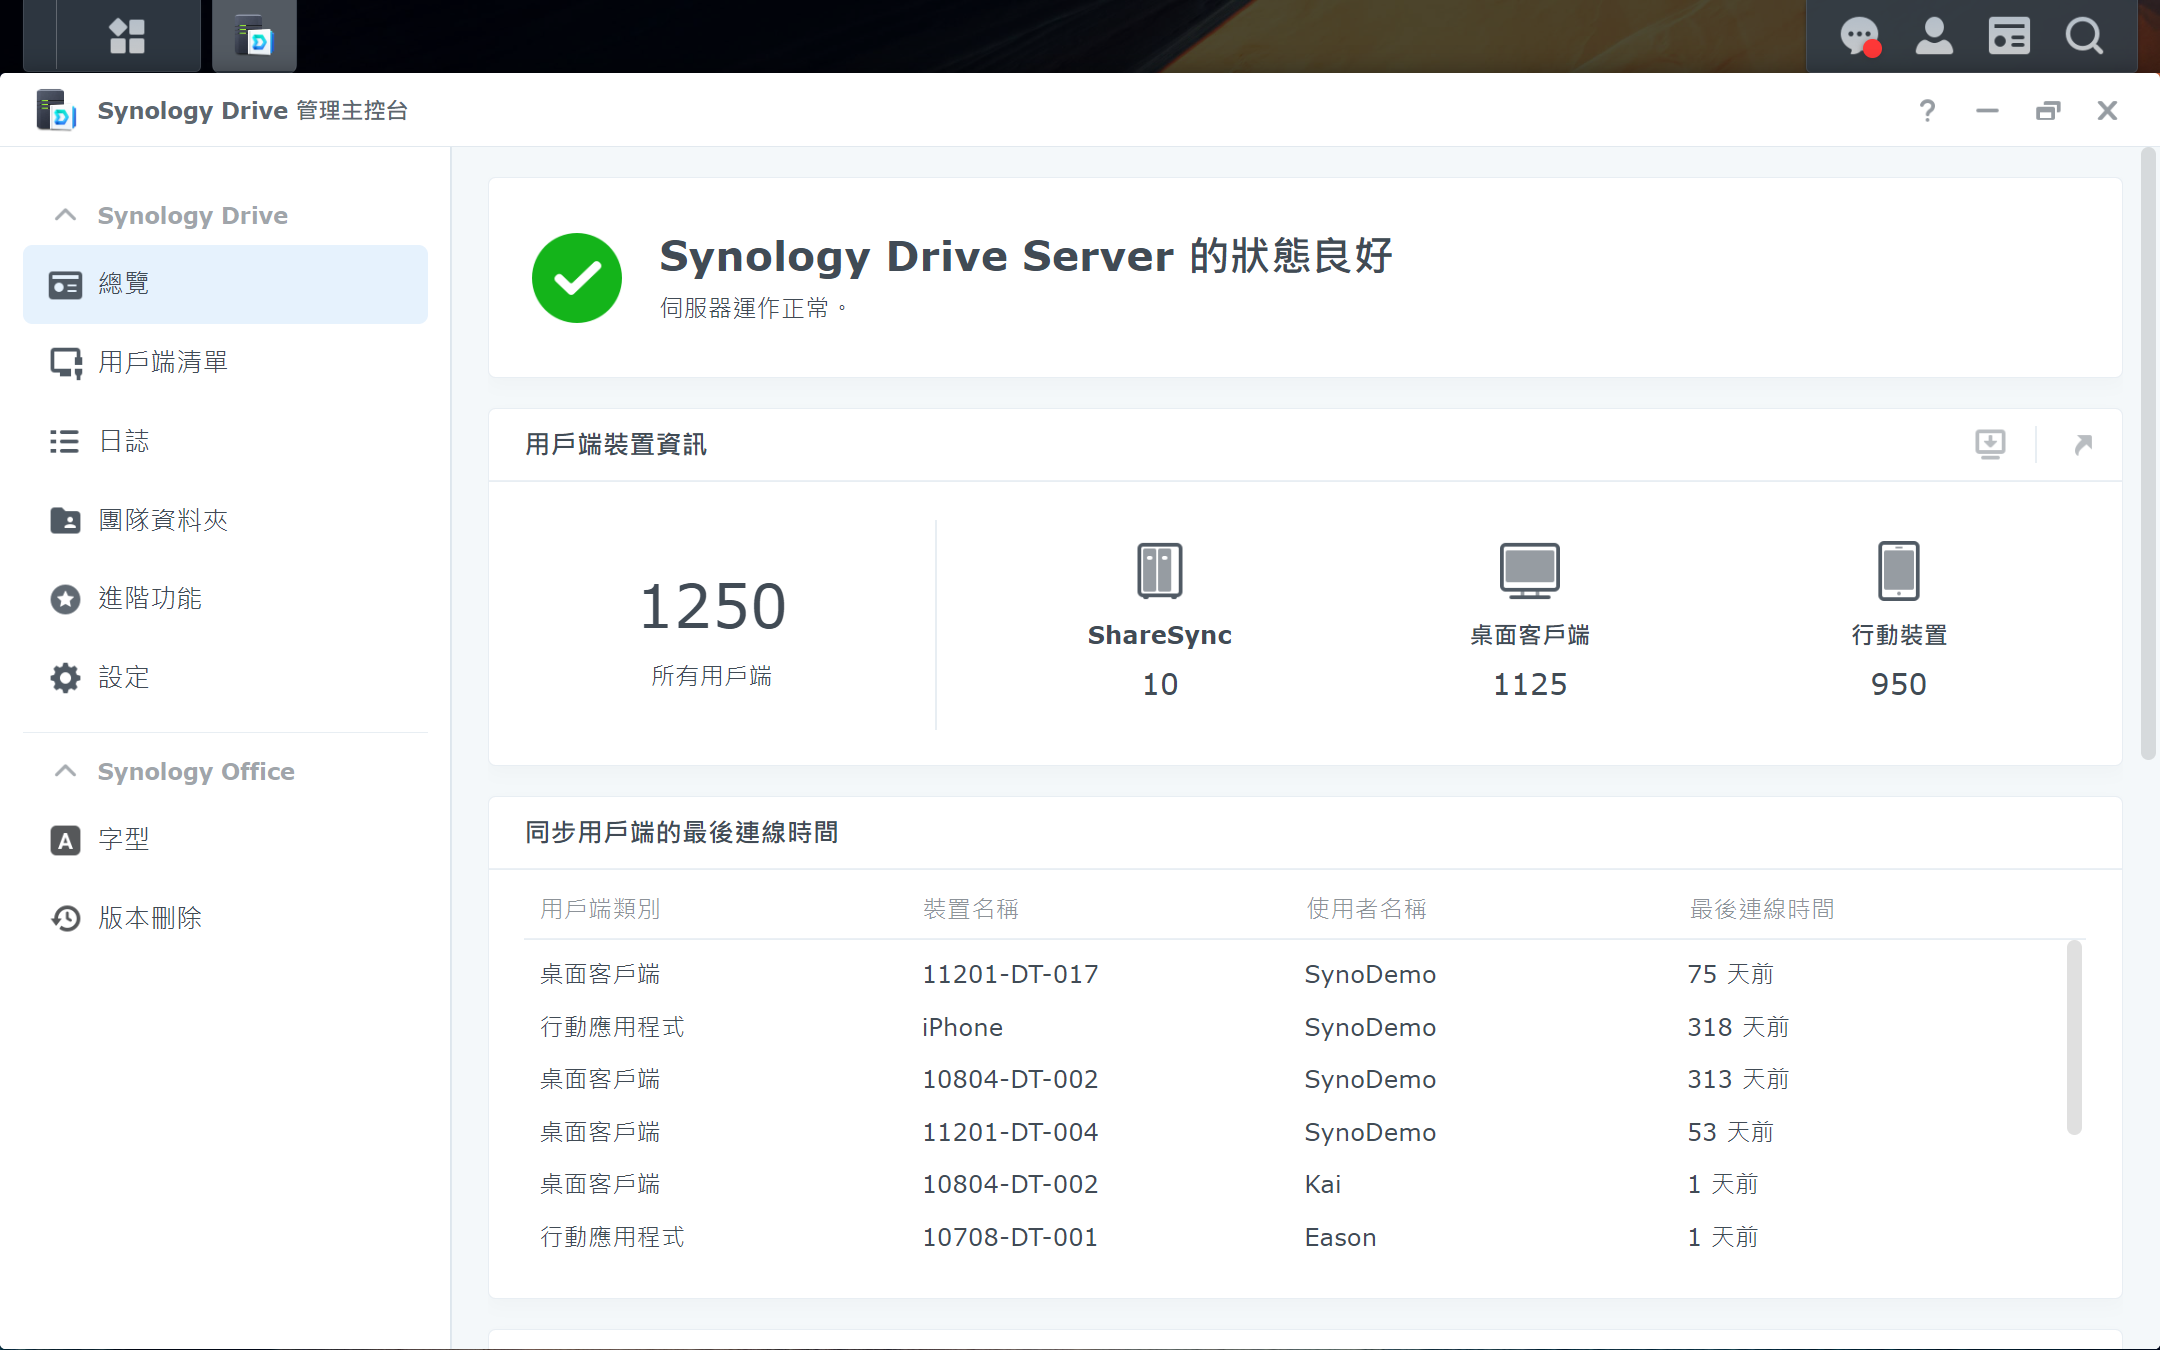
Task: Click the ShareSync label
Action: tap(1160, 635)
